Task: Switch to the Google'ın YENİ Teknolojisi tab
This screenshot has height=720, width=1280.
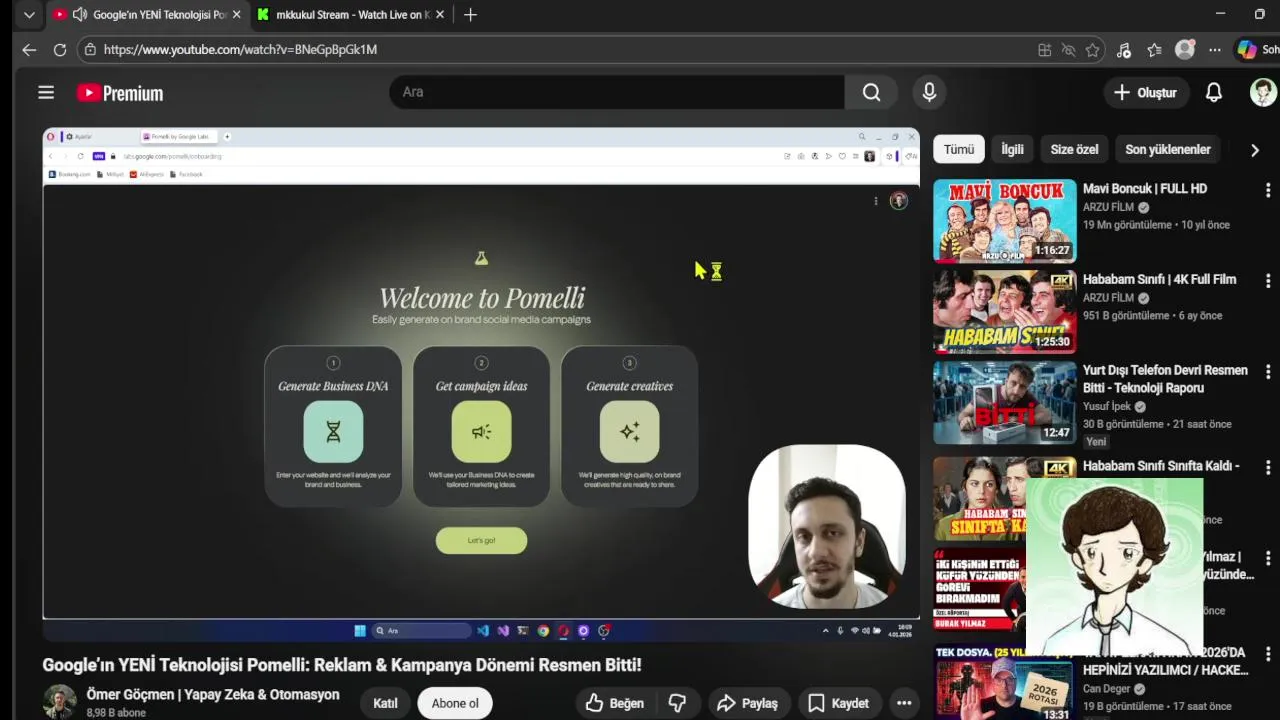Action: pos(148,15)
